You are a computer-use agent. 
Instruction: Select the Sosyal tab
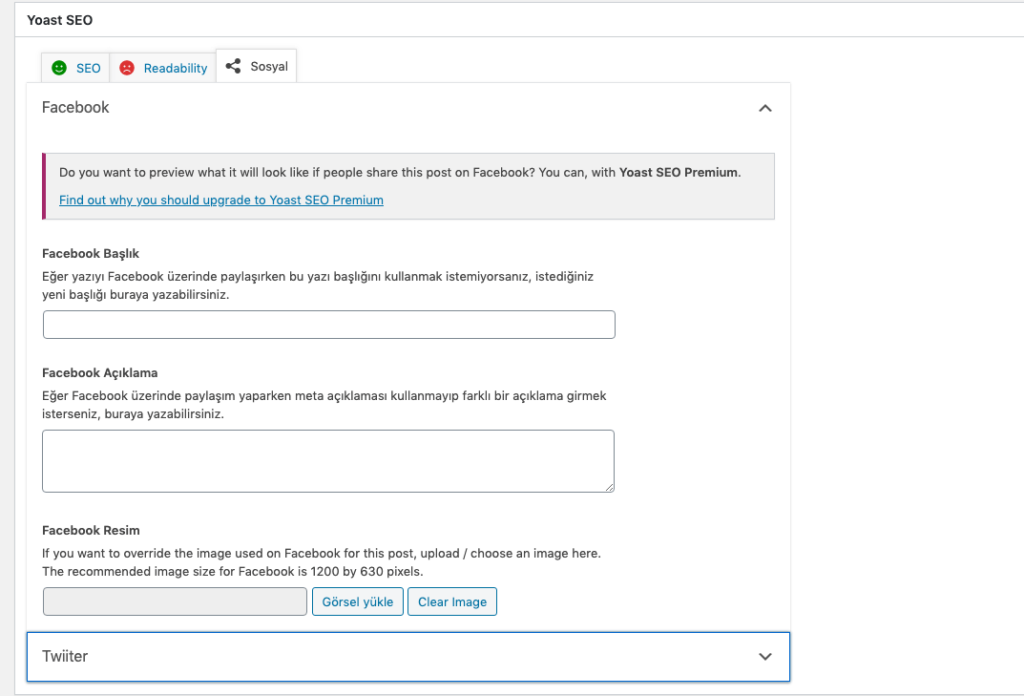click(x=256, y=66)
